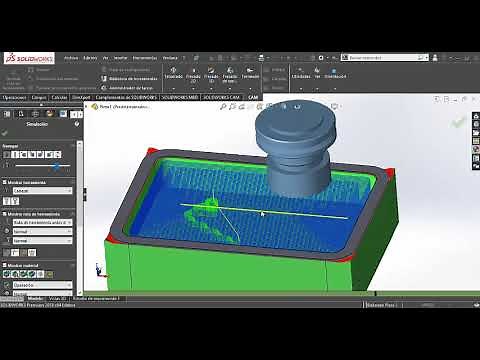Switch to the SOLIDWORKS CAM tab

(222, 97)
